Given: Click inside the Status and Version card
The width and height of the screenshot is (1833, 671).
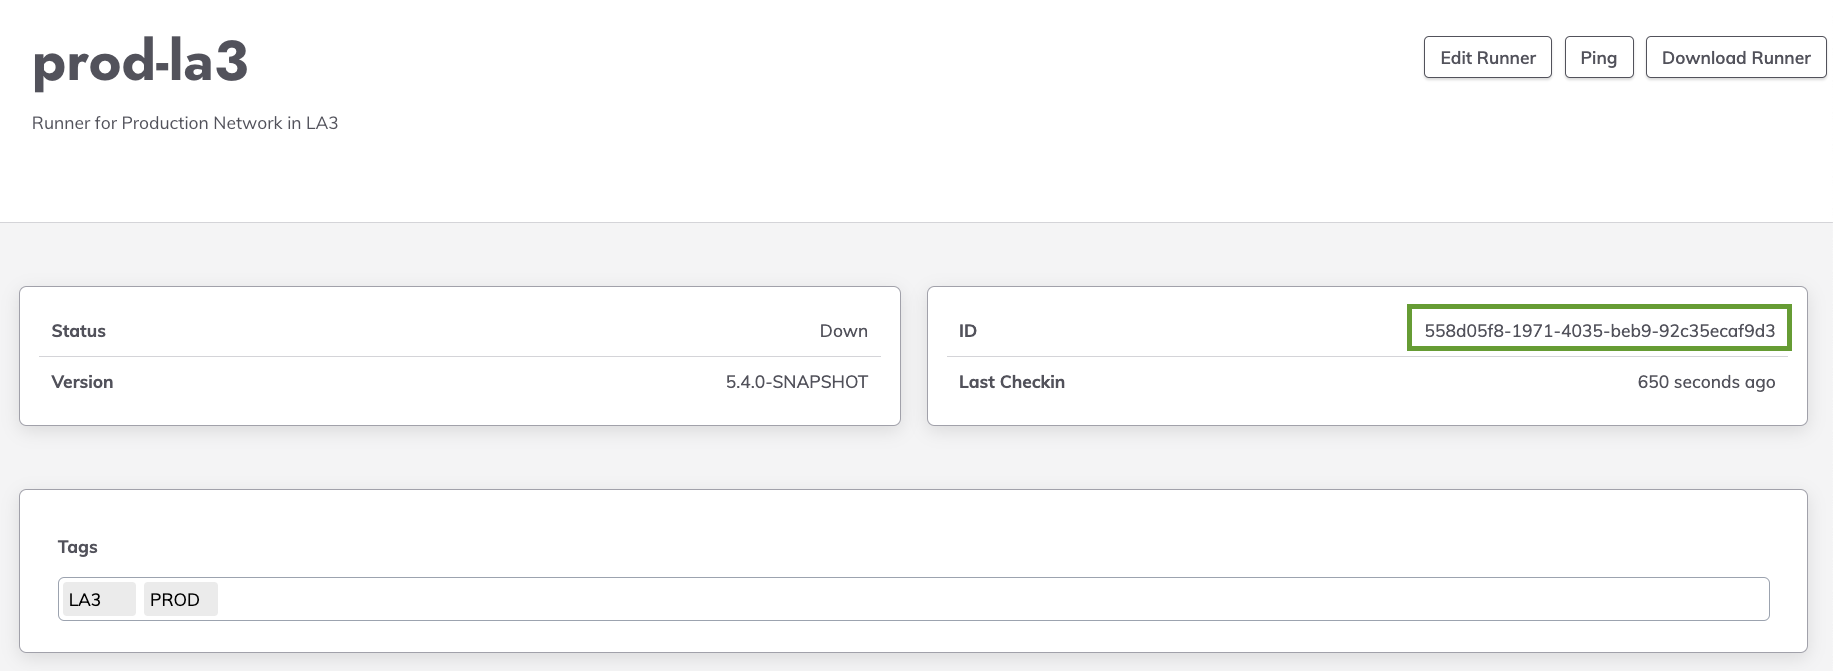Looking at the screenshot, I should pyautogui.click(x=460, y=356).
